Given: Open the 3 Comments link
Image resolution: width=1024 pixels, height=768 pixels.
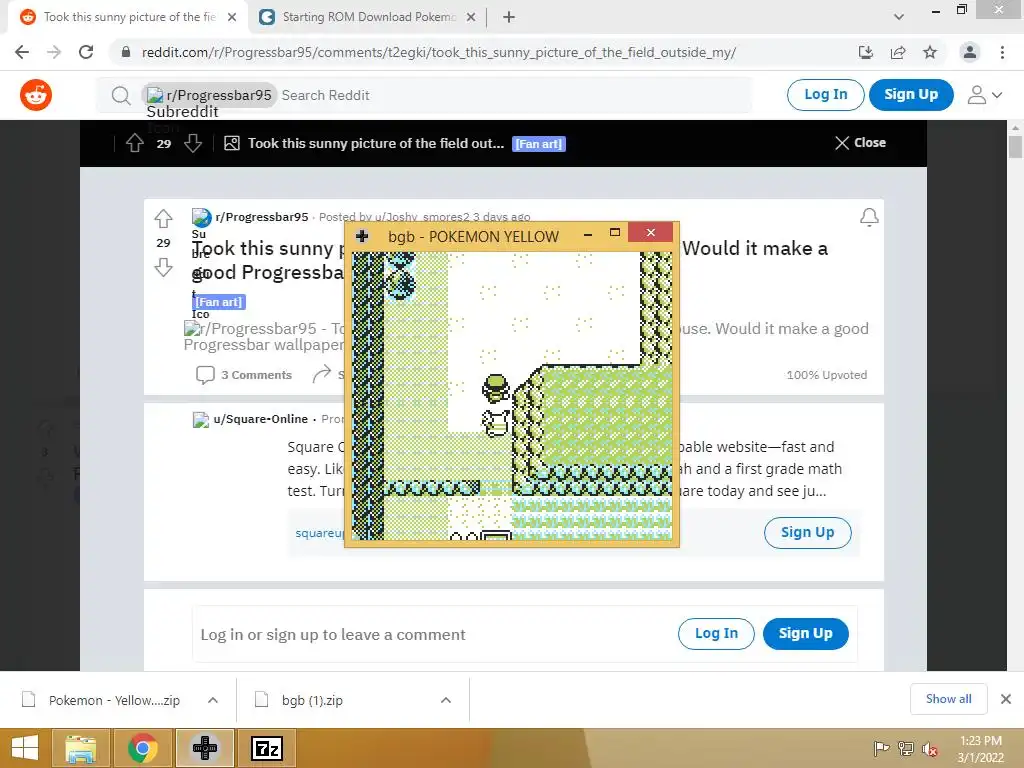Looking at the screenshot, I should [x=244, y=375].
